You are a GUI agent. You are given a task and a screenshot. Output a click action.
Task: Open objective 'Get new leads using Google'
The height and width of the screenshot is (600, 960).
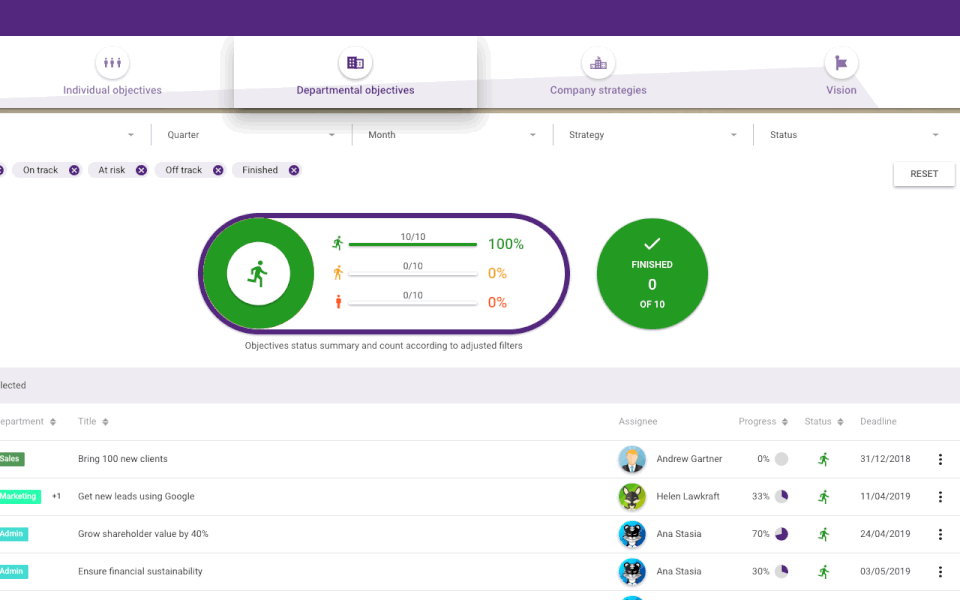pos(136,497)
